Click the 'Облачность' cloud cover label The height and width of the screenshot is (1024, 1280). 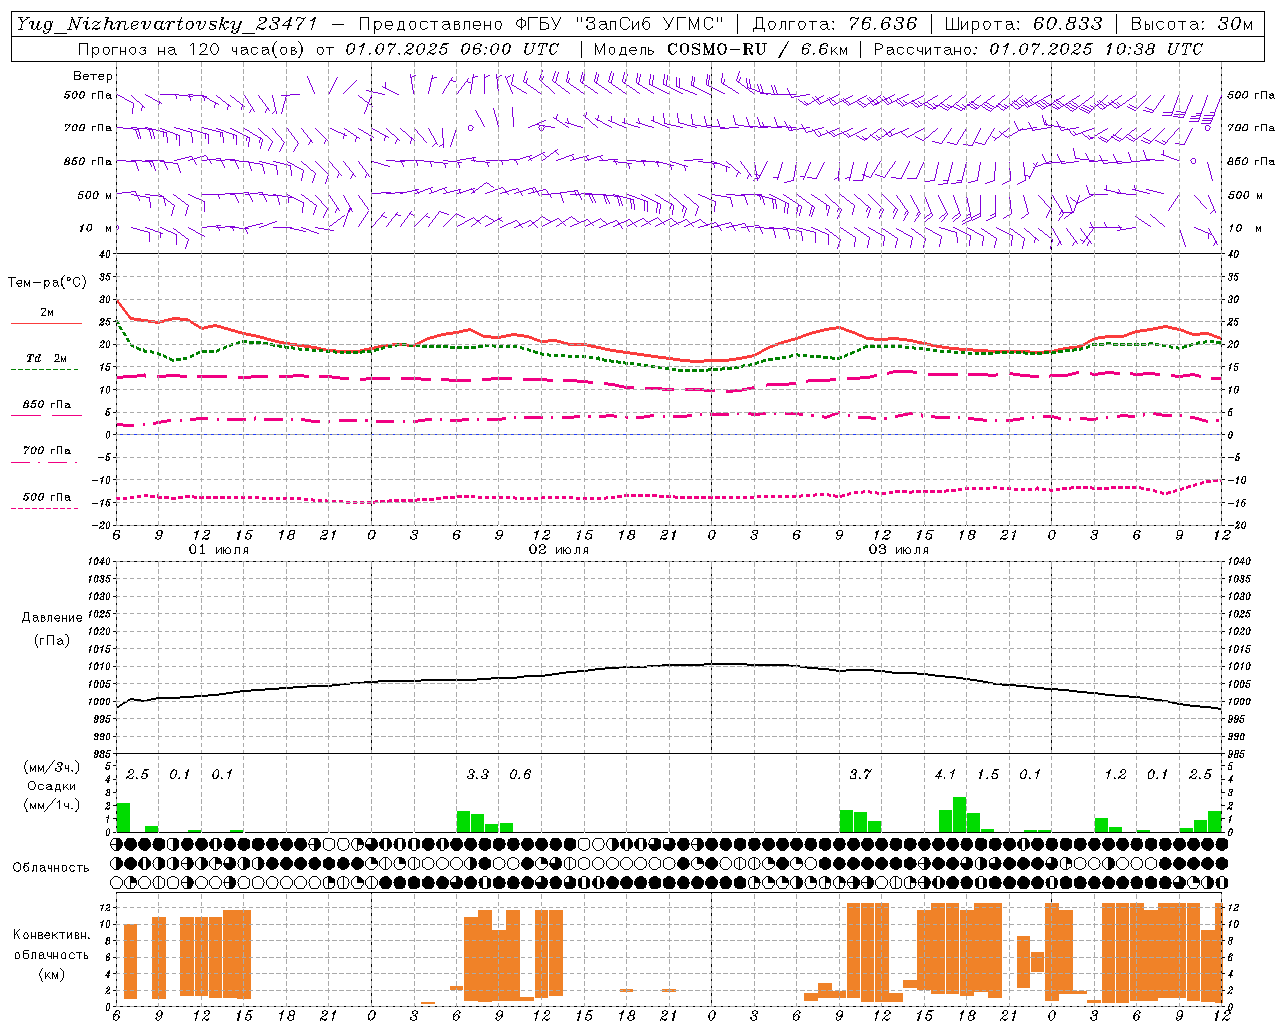50,868
